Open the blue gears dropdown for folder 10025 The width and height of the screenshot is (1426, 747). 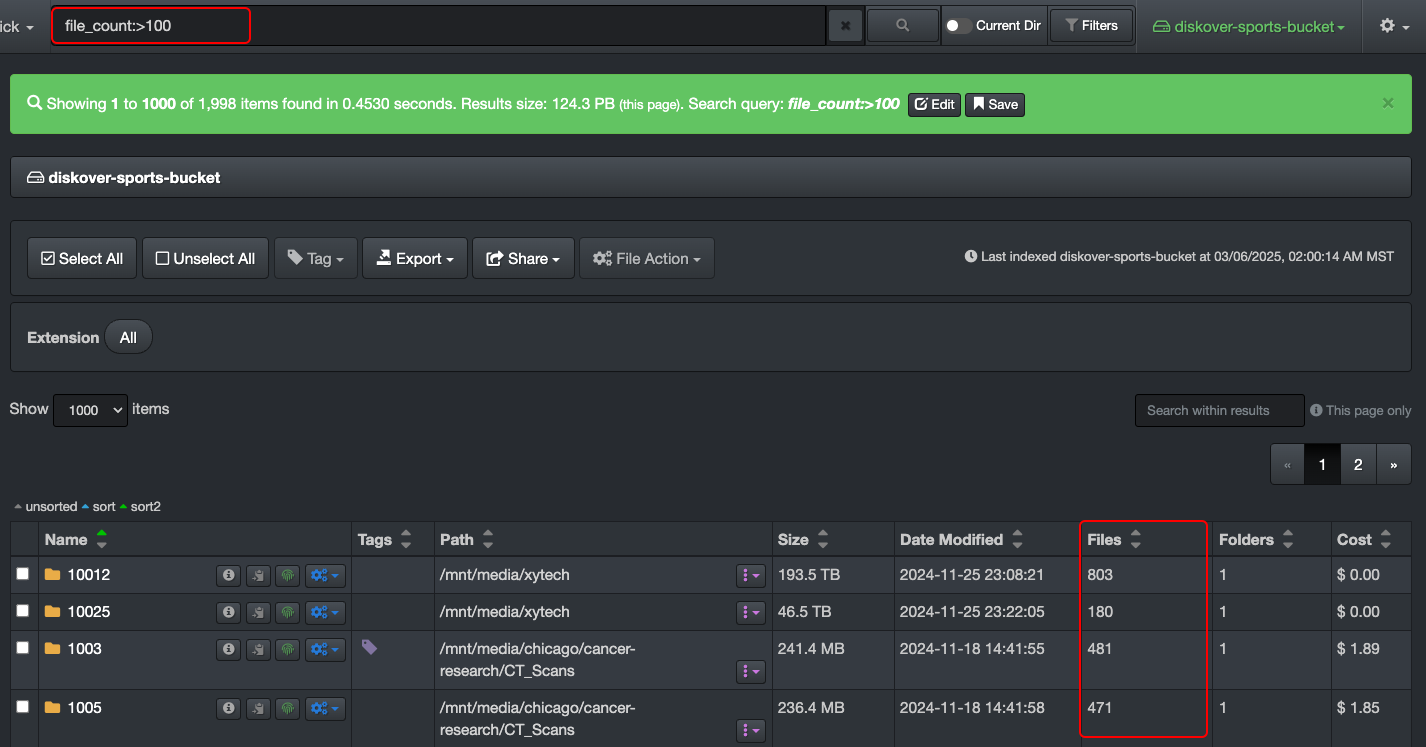click(x=325, y=612)
